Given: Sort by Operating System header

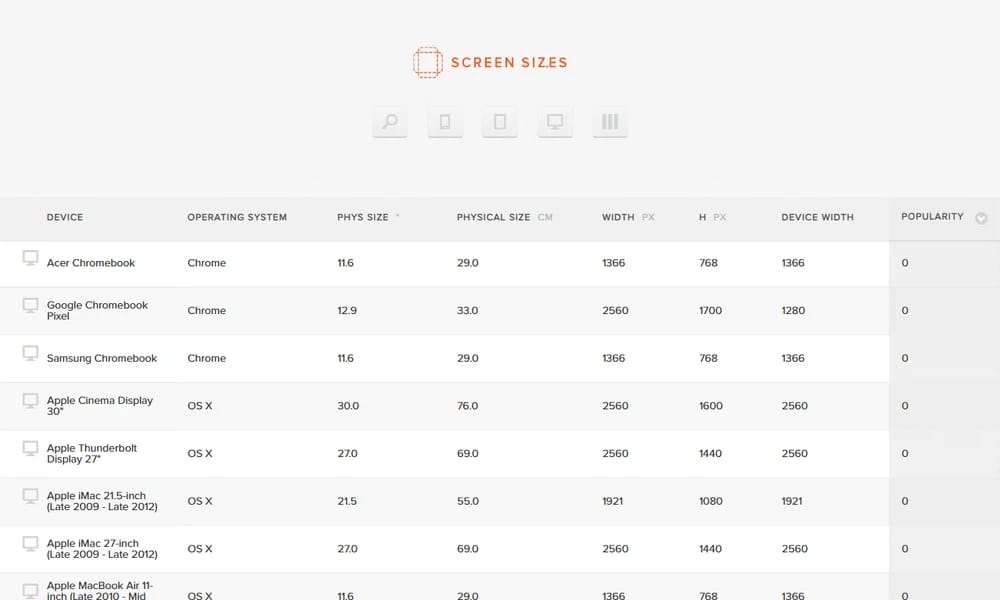Looking at the screenshot, I should coord(237,217).
